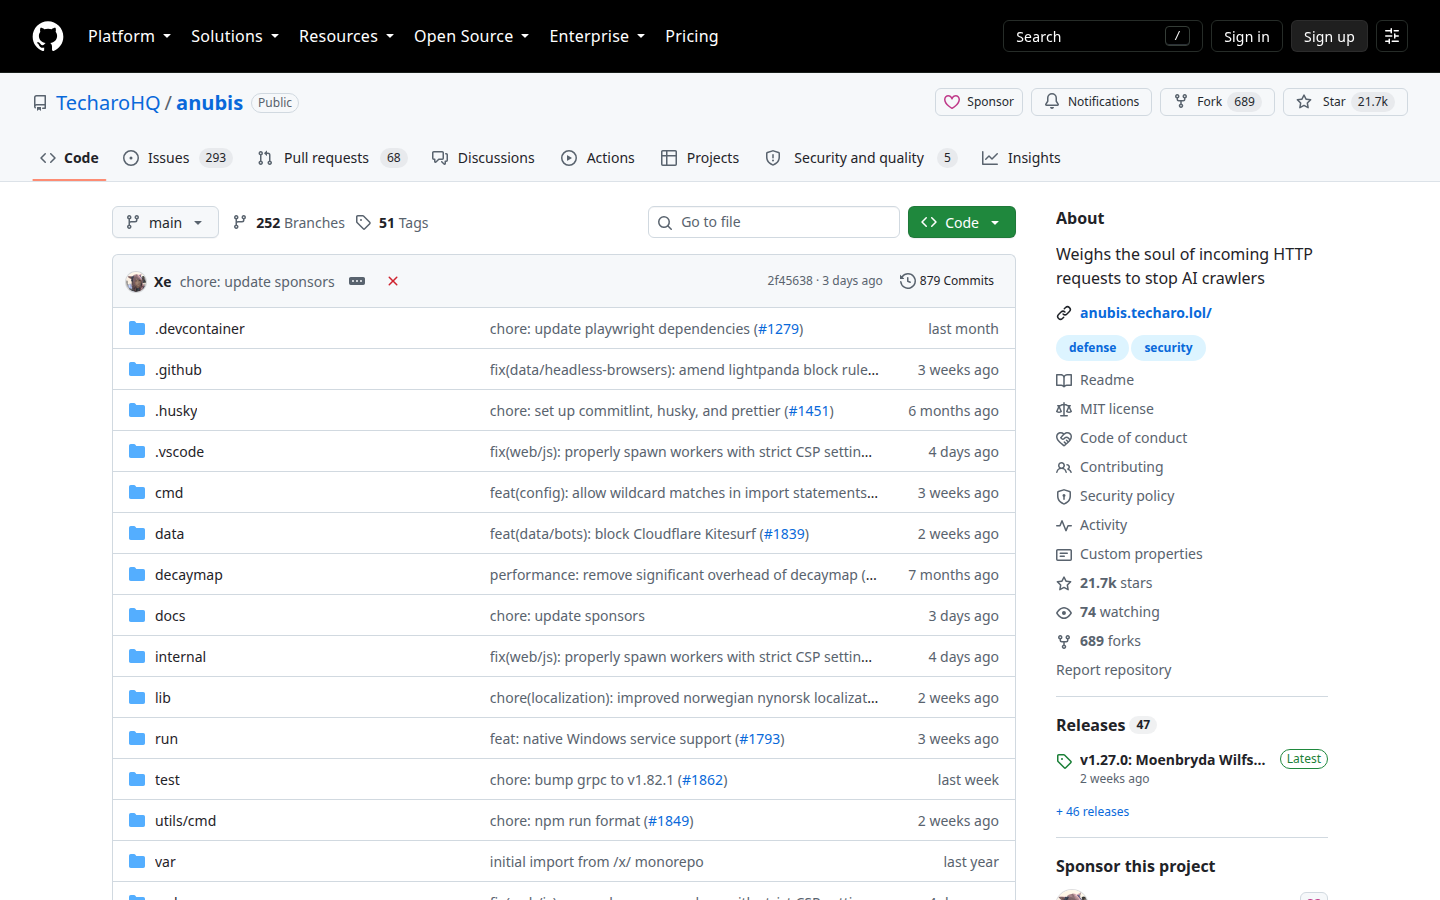1440x900 pixels.
Task: Click the folder icon for decaymap
Action: tap(137, 575)
